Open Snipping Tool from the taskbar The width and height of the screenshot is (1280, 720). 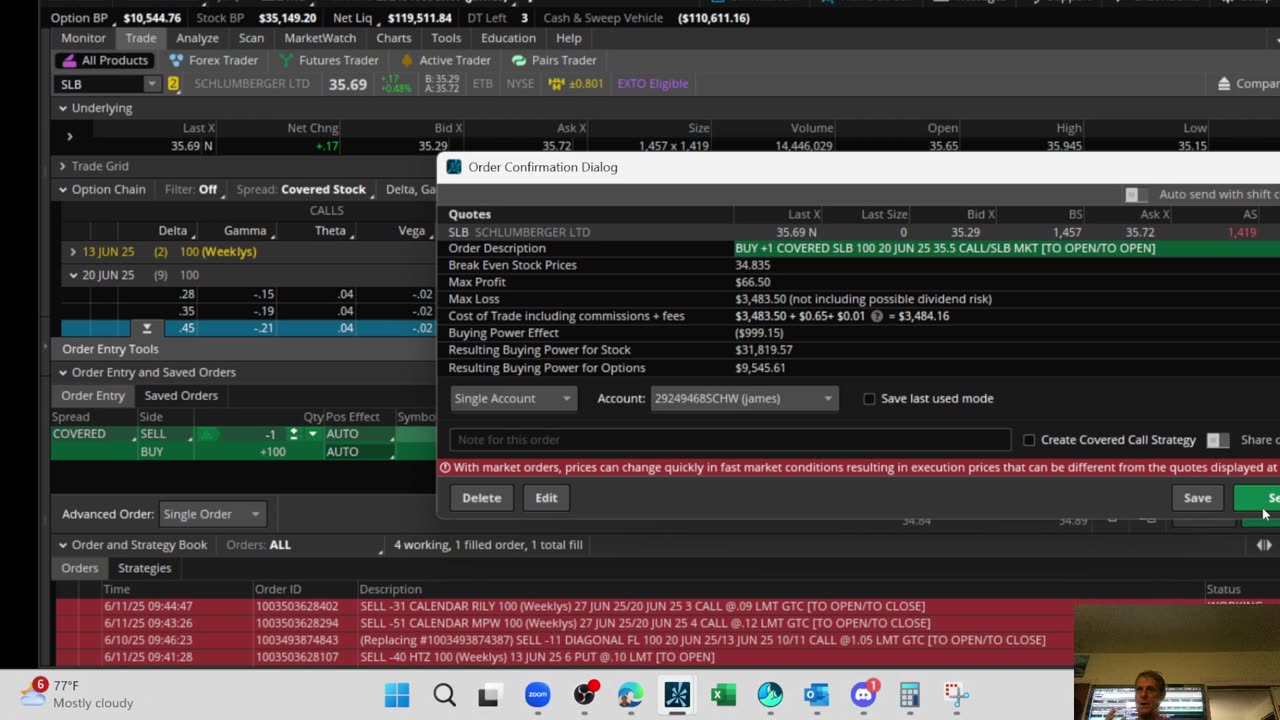(x=956, y=695)
